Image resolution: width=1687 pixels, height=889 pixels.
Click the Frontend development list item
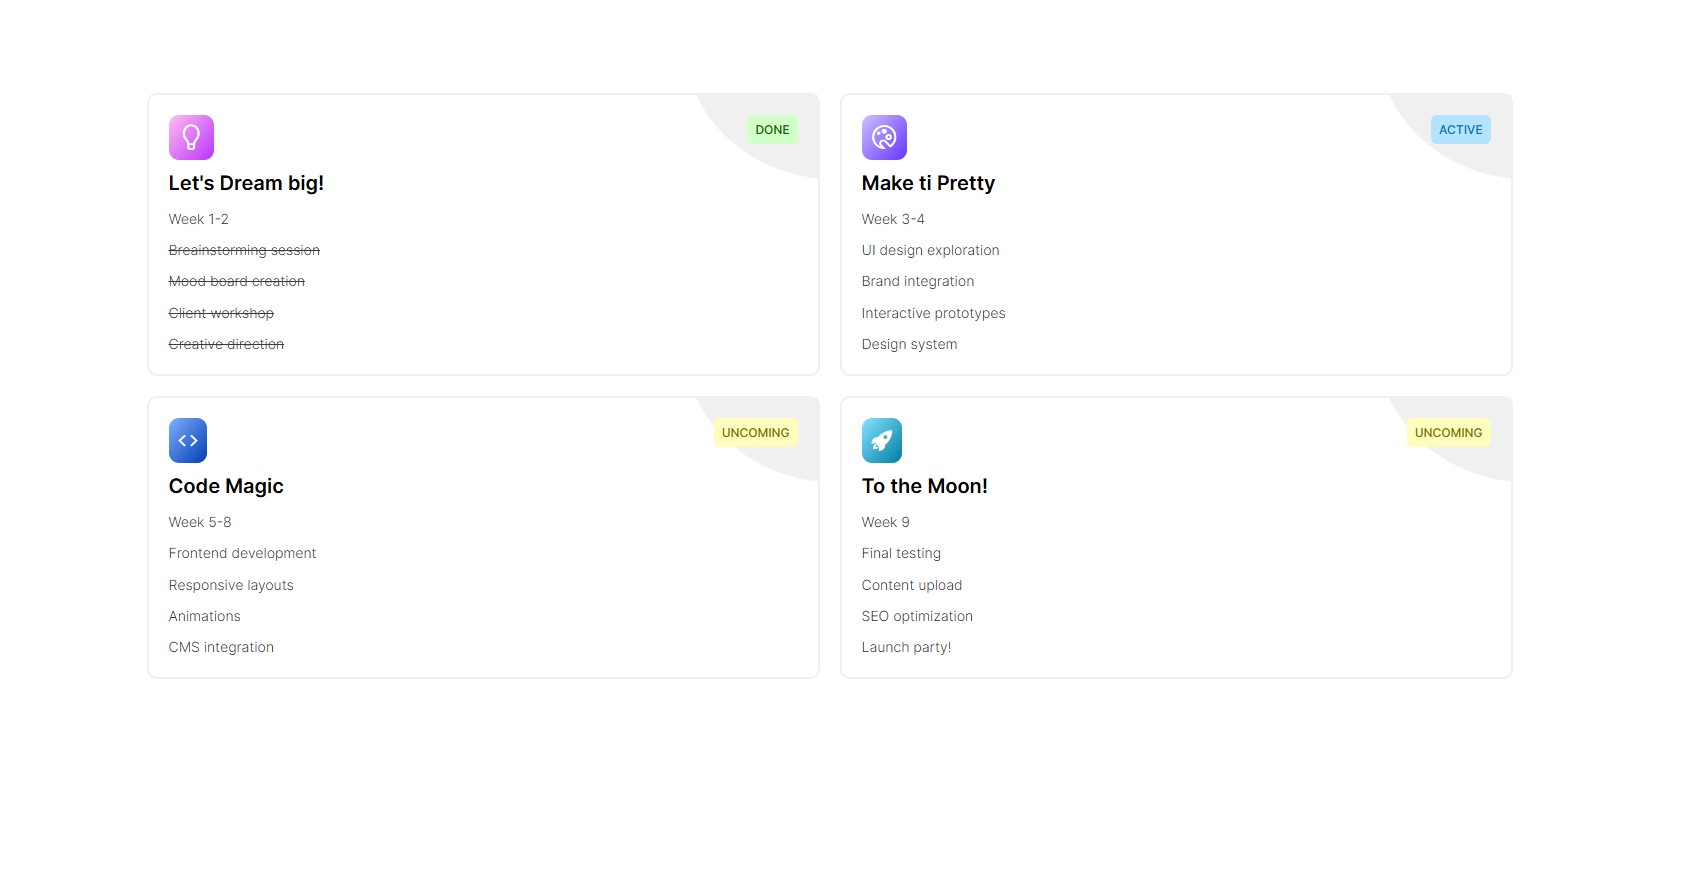242,553
